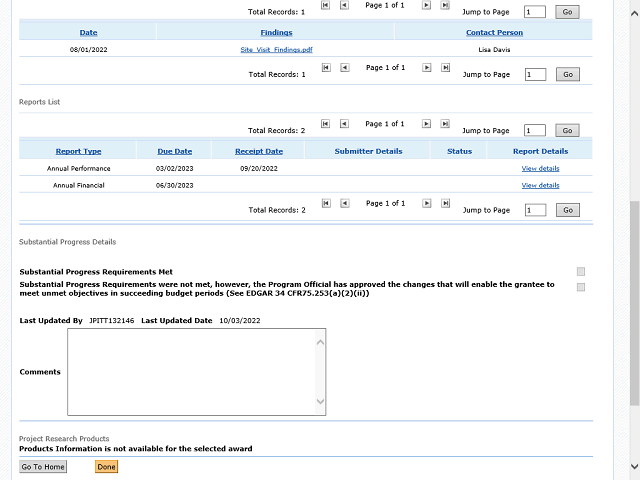Click Go button in Reports List bottom pager

click(568, 210)
